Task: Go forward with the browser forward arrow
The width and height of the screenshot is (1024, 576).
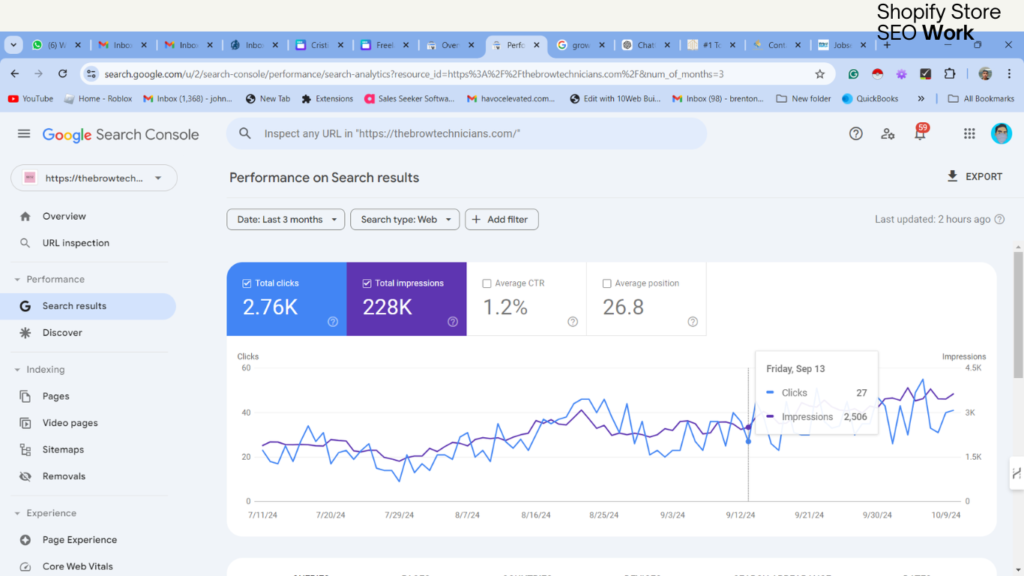Action: tap(39, 74)
